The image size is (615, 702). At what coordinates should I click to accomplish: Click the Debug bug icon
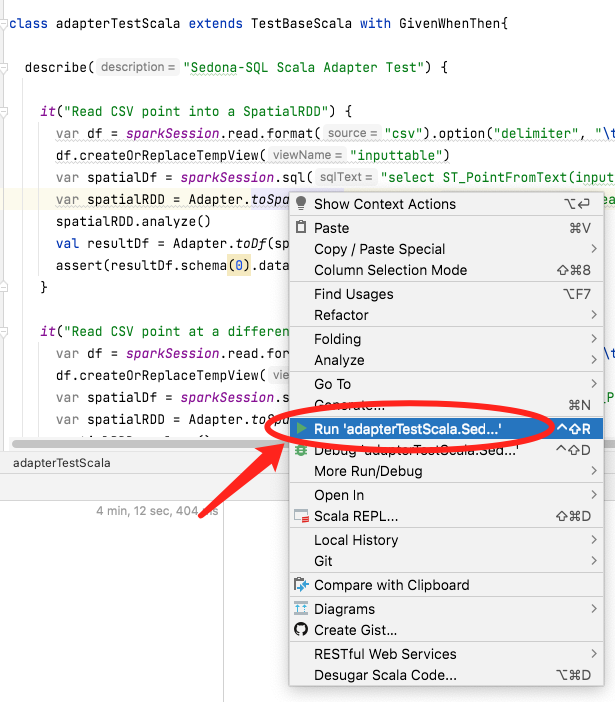pyautogui.click(x=301, y=450)
